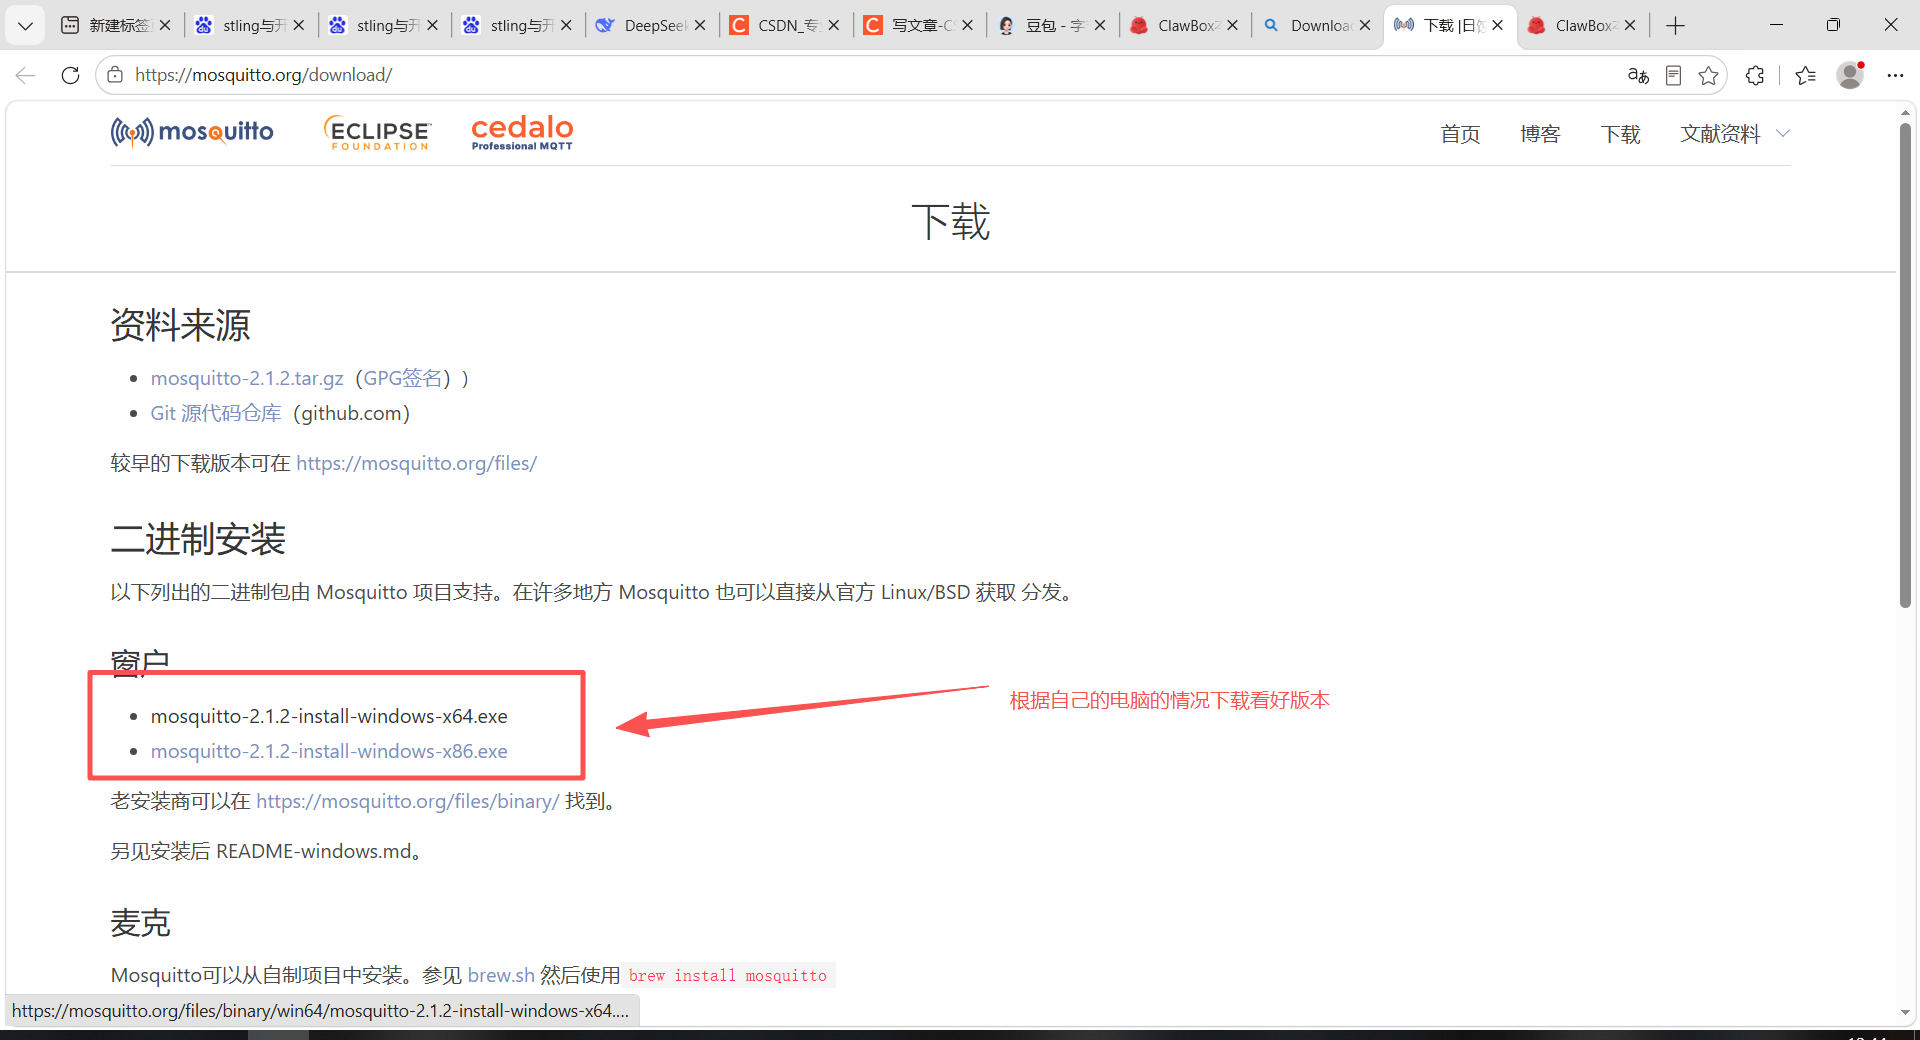Screen dimensions: 1920x1040
Task: Open the page translate icon
Action: (x=1638, y=75)
